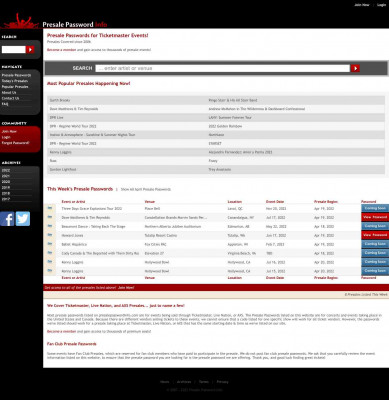Open Popular Presales in the Navigate menu
This screenshot has height=400, width=389.
[15, 87]
